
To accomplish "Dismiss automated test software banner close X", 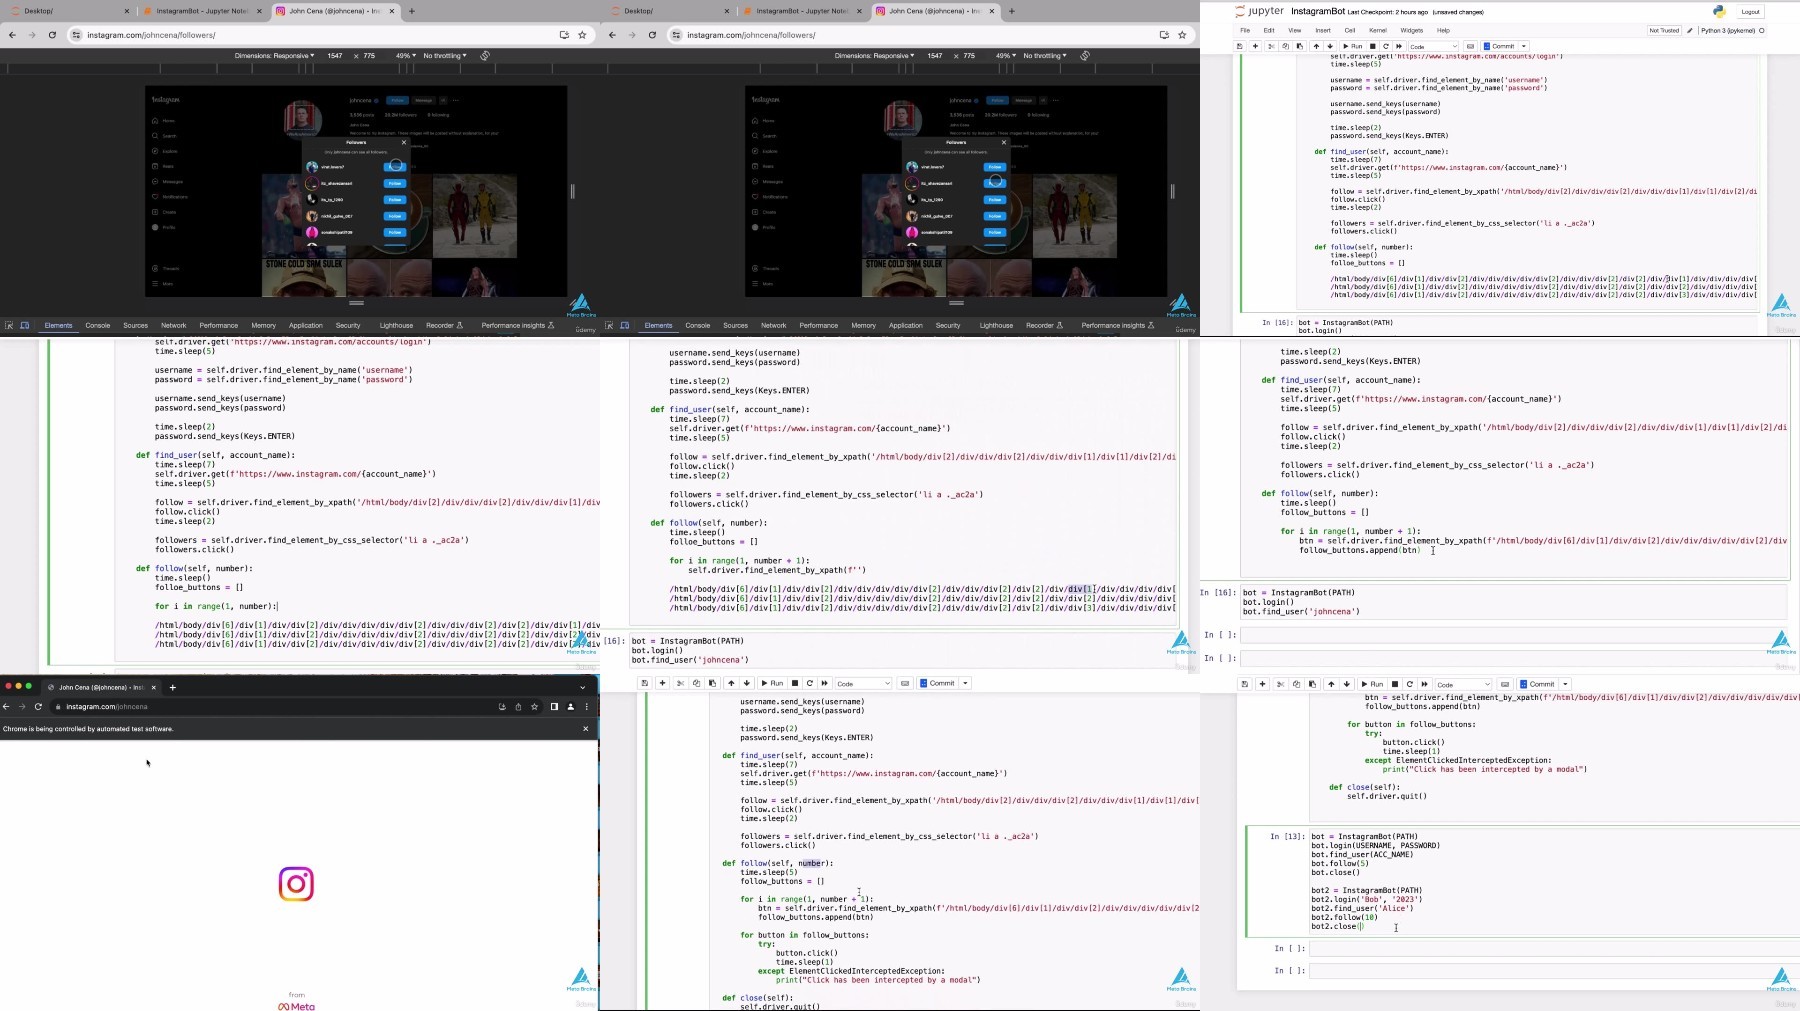I will pyautogui.click(x=586, y=729).
